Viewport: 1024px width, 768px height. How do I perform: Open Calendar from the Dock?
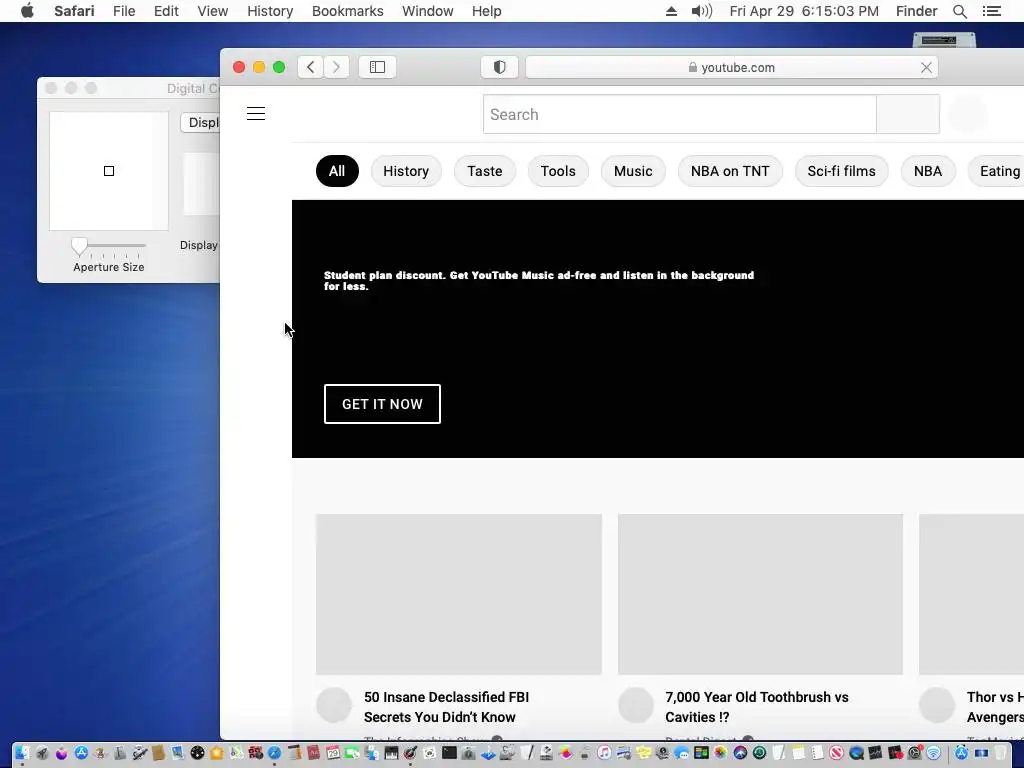pos(332,753)
